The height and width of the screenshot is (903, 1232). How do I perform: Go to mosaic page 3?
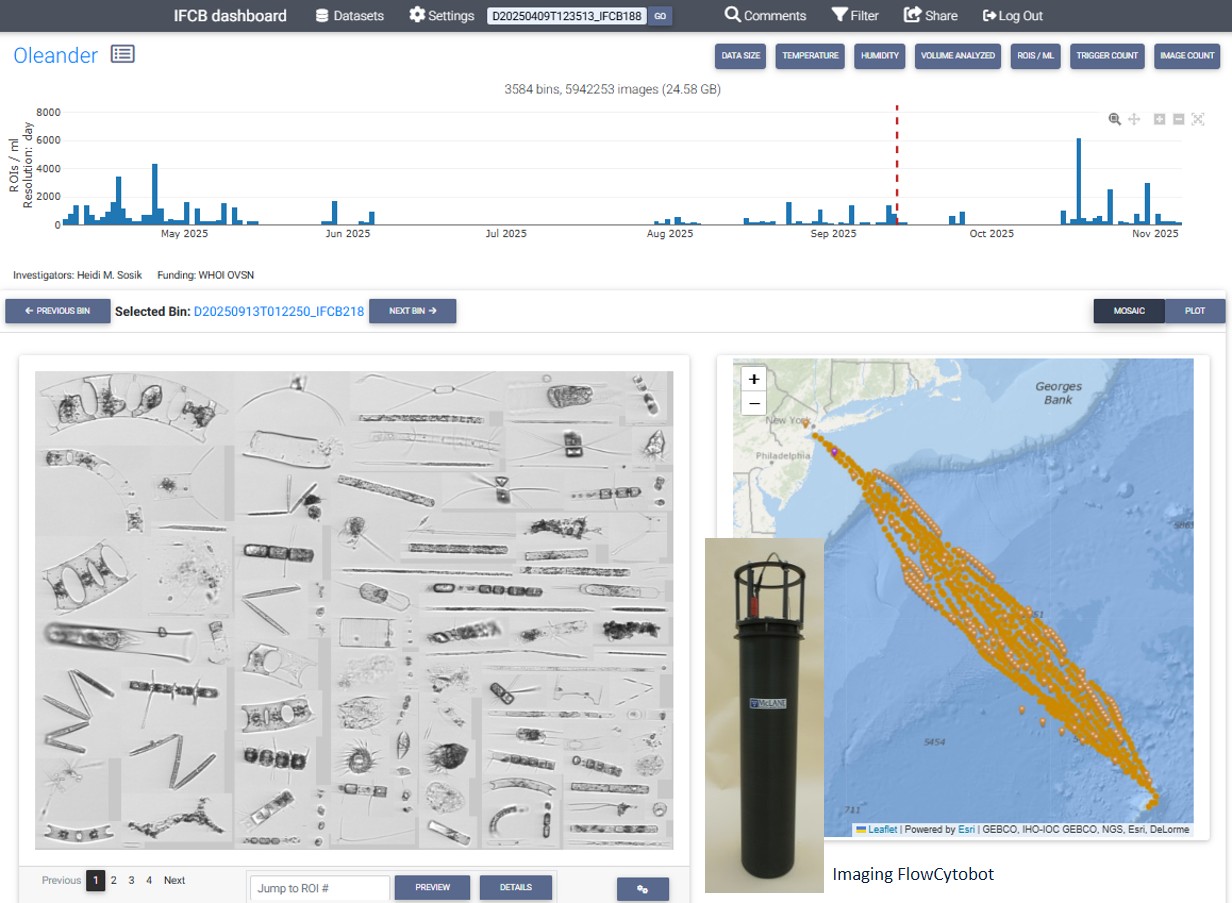click(131, 880)
